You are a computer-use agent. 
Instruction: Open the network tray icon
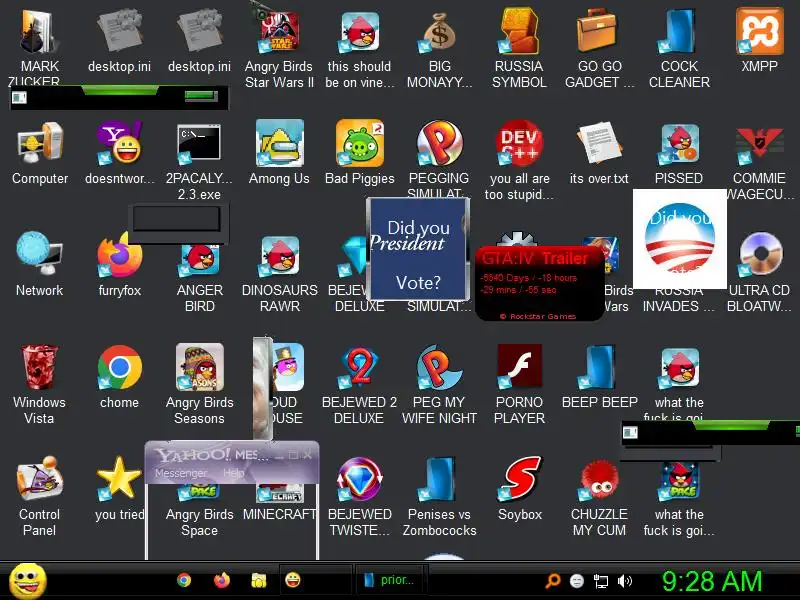[601, 581]
